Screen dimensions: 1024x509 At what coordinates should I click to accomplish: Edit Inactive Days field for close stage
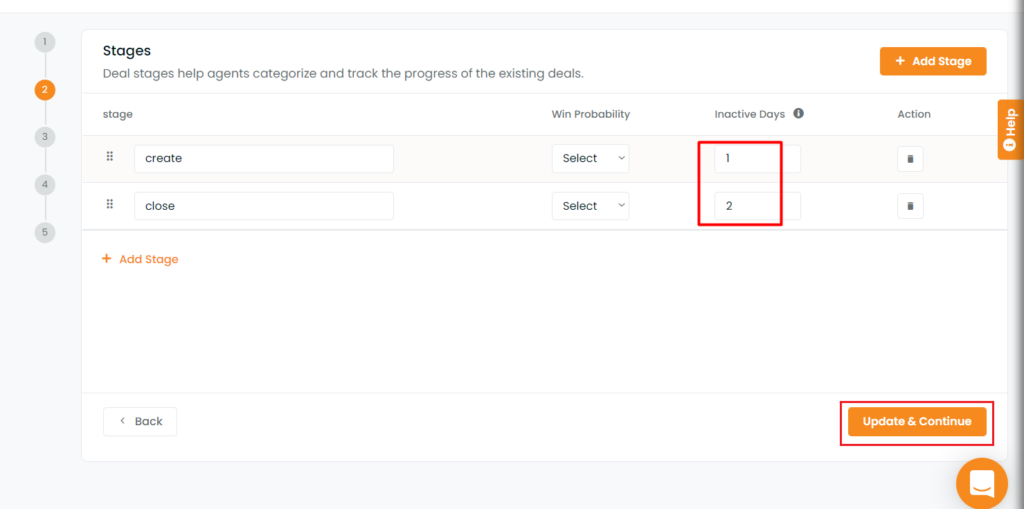pyautogui.click(x=756, y=206)
